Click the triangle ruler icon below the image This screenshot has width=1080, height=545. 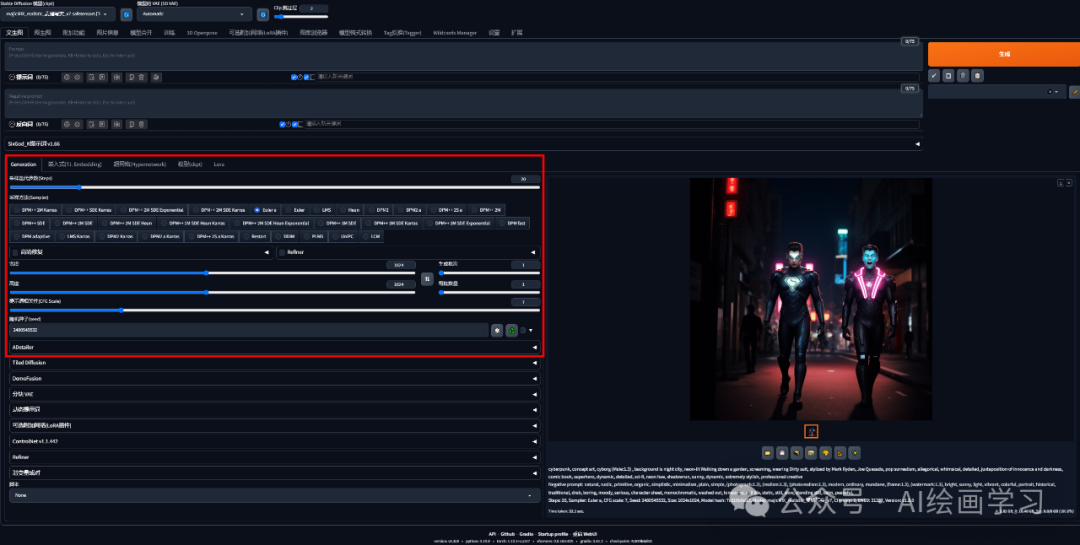tap(840, 453)
